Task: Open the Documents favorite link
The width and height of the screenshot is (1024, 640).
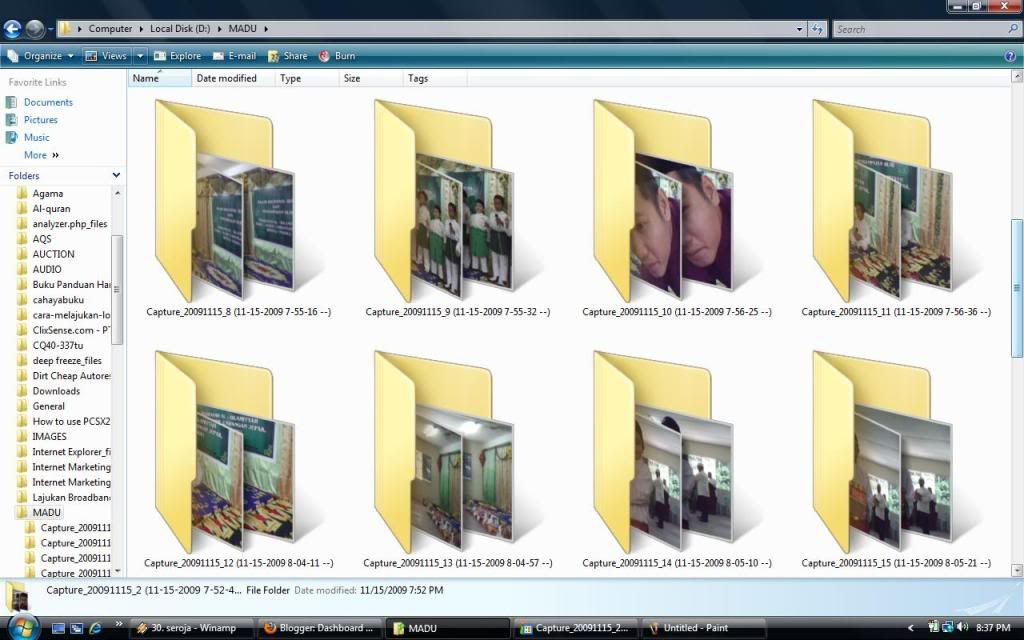Action: click(x=48, y=103)
